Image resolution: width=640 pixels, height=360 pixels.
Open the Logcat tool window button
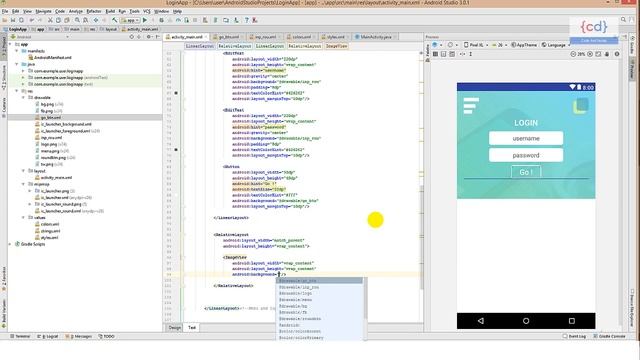pyautogui.click(x=48, y=336)
